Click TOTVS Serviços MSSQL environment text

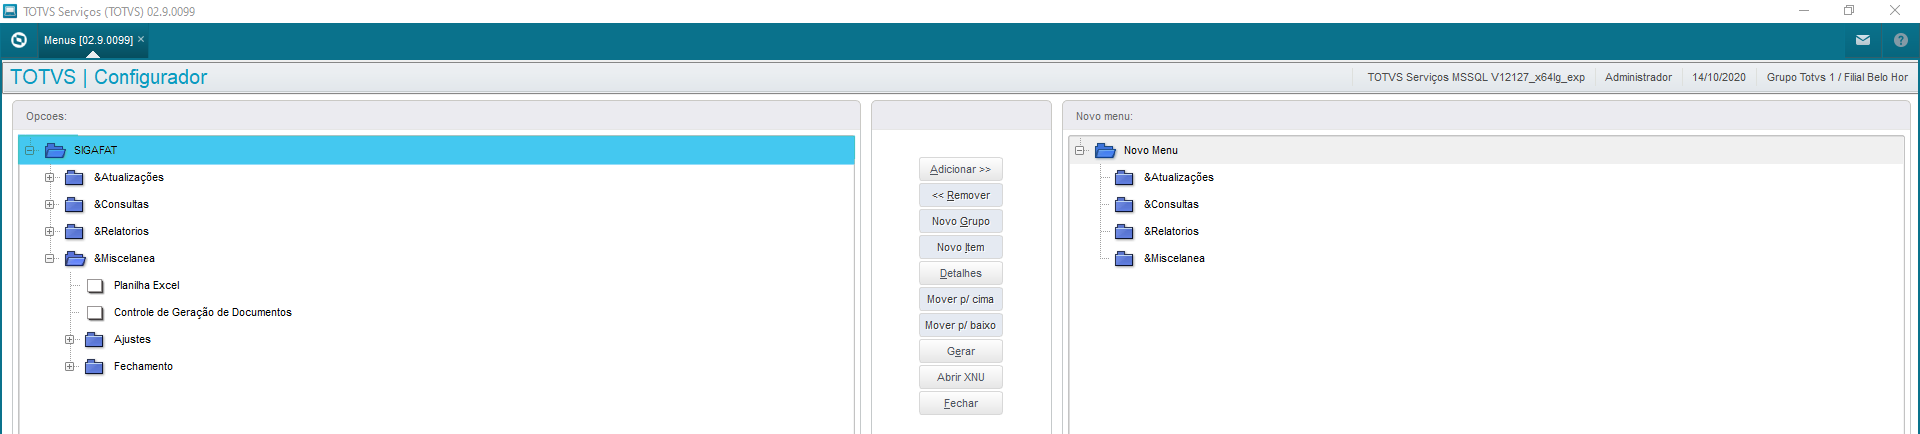click(1476, 77)
